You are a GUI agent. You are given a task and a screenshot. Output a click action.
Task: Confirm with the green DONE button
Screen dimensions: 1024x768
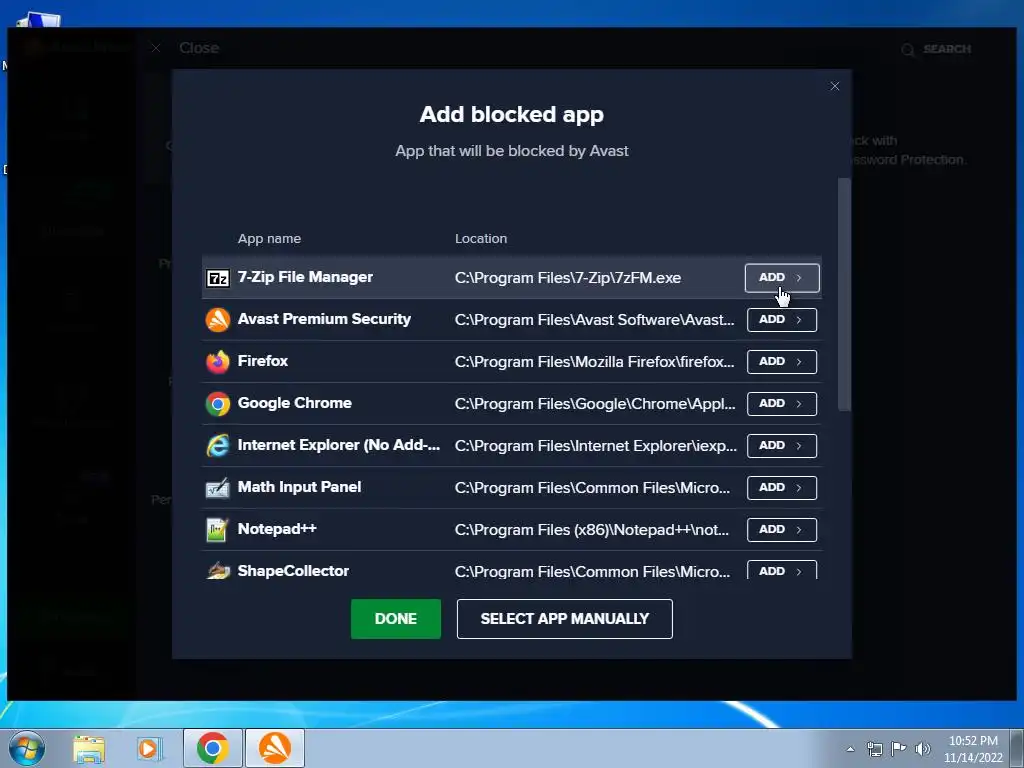[x=396, y=618]
